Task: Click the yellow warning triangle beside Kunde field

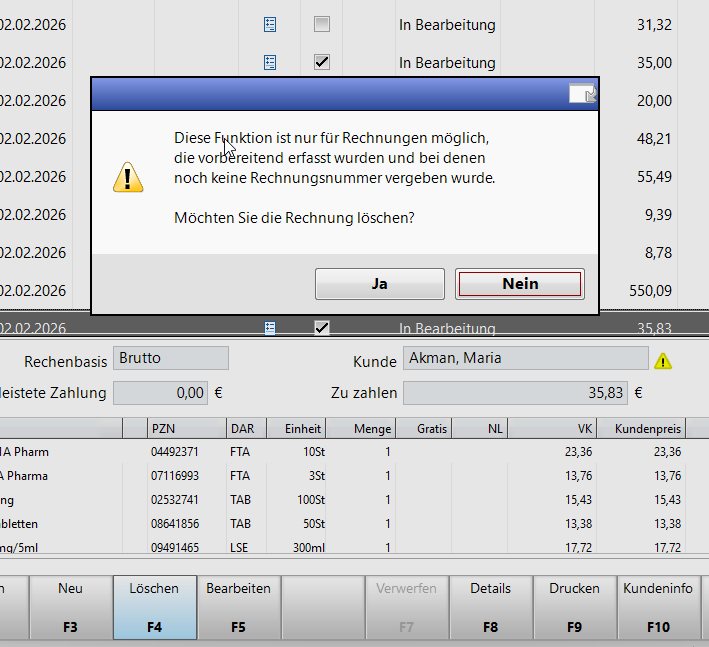Action: (x=663, y=361)
